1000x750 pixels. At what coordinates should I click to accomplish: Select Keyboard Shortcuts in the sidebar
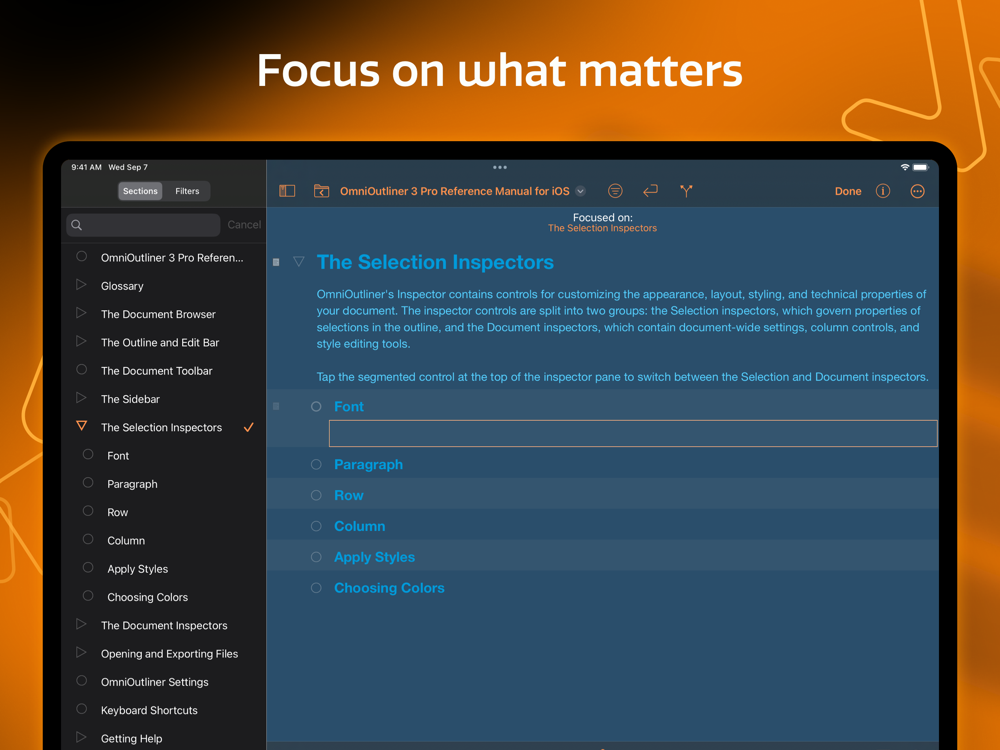click(149, 710)
